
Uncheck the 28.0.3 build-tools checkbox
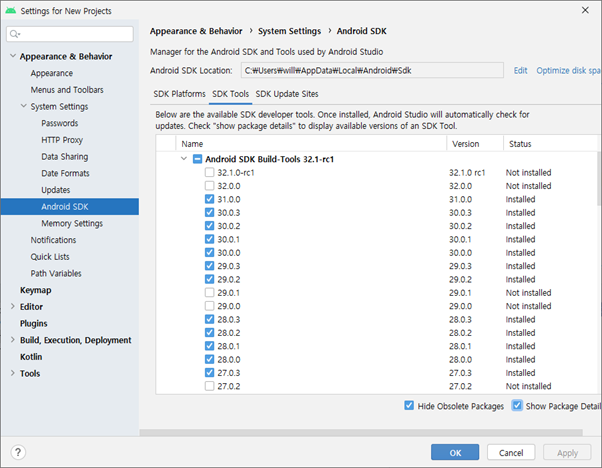(209, 319)
